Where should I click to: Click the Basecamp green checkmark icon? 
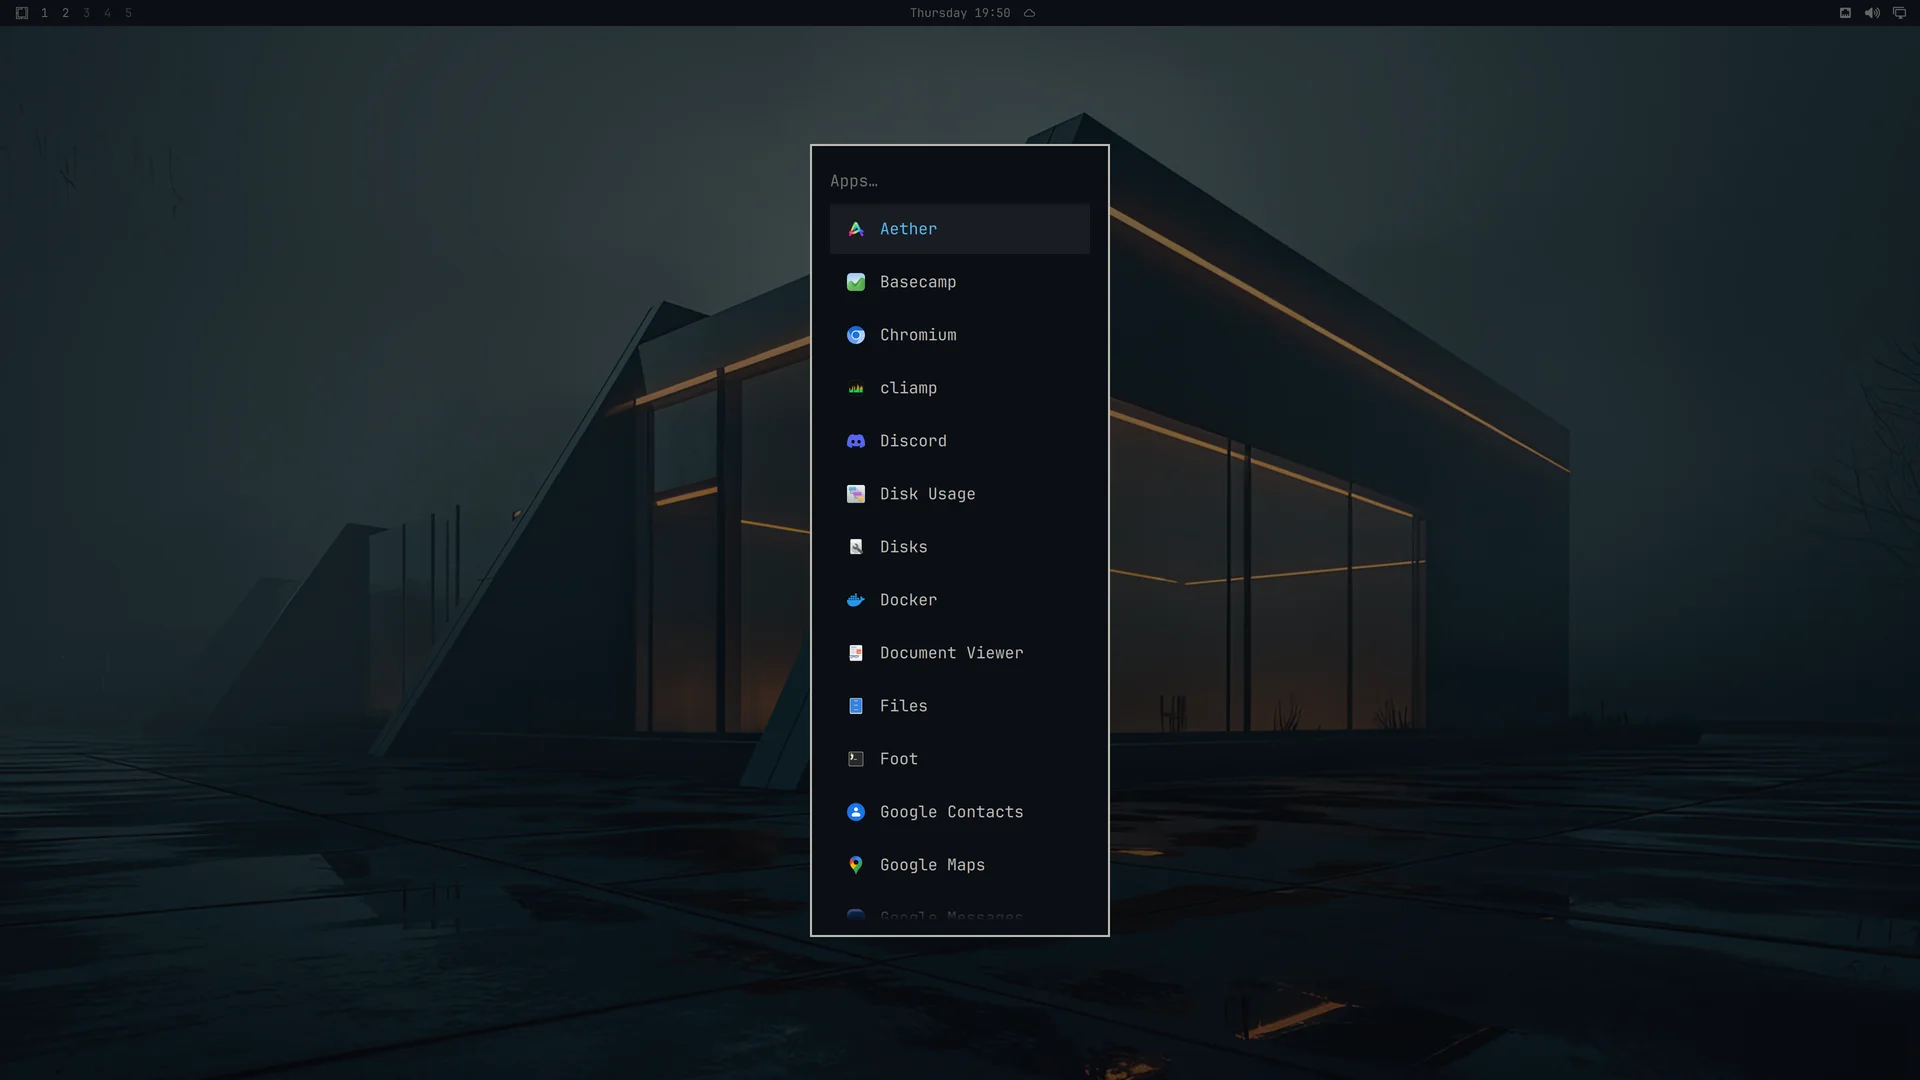856,282
